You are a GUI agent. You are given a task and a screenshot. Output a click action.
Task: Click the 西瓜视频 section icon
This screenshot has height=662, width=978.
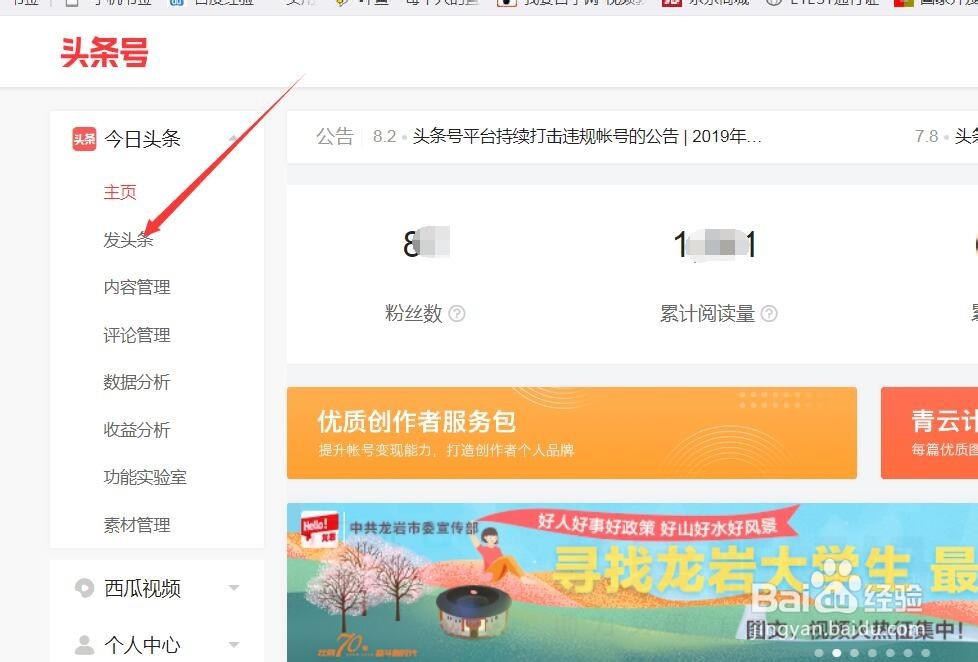(84, 588)
